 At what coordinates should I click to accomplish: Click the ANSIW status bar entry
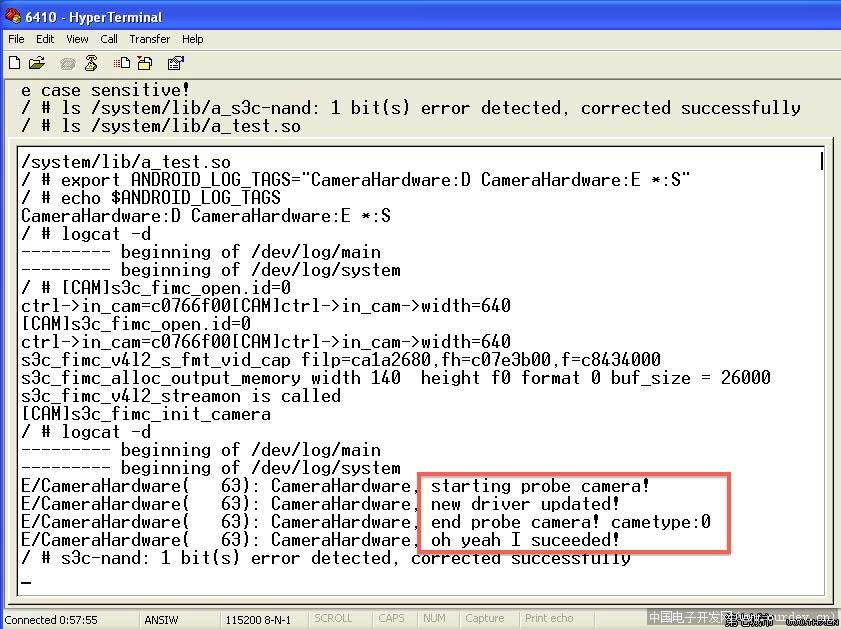pyautogui.click(x=161, y=620)
